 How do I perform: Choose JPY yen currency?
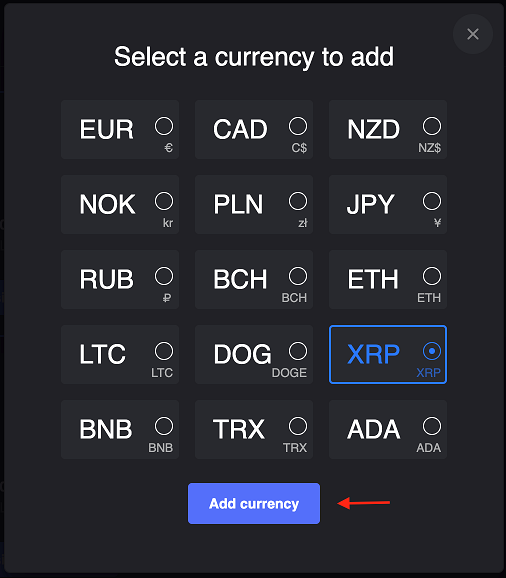[x=388, y=205]
